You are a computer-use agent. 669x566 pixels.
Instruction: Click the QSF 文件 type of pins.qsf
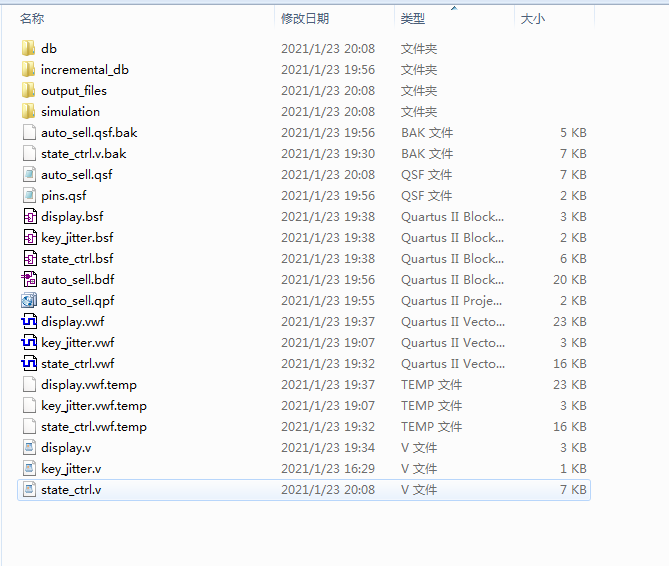(426, 196)
